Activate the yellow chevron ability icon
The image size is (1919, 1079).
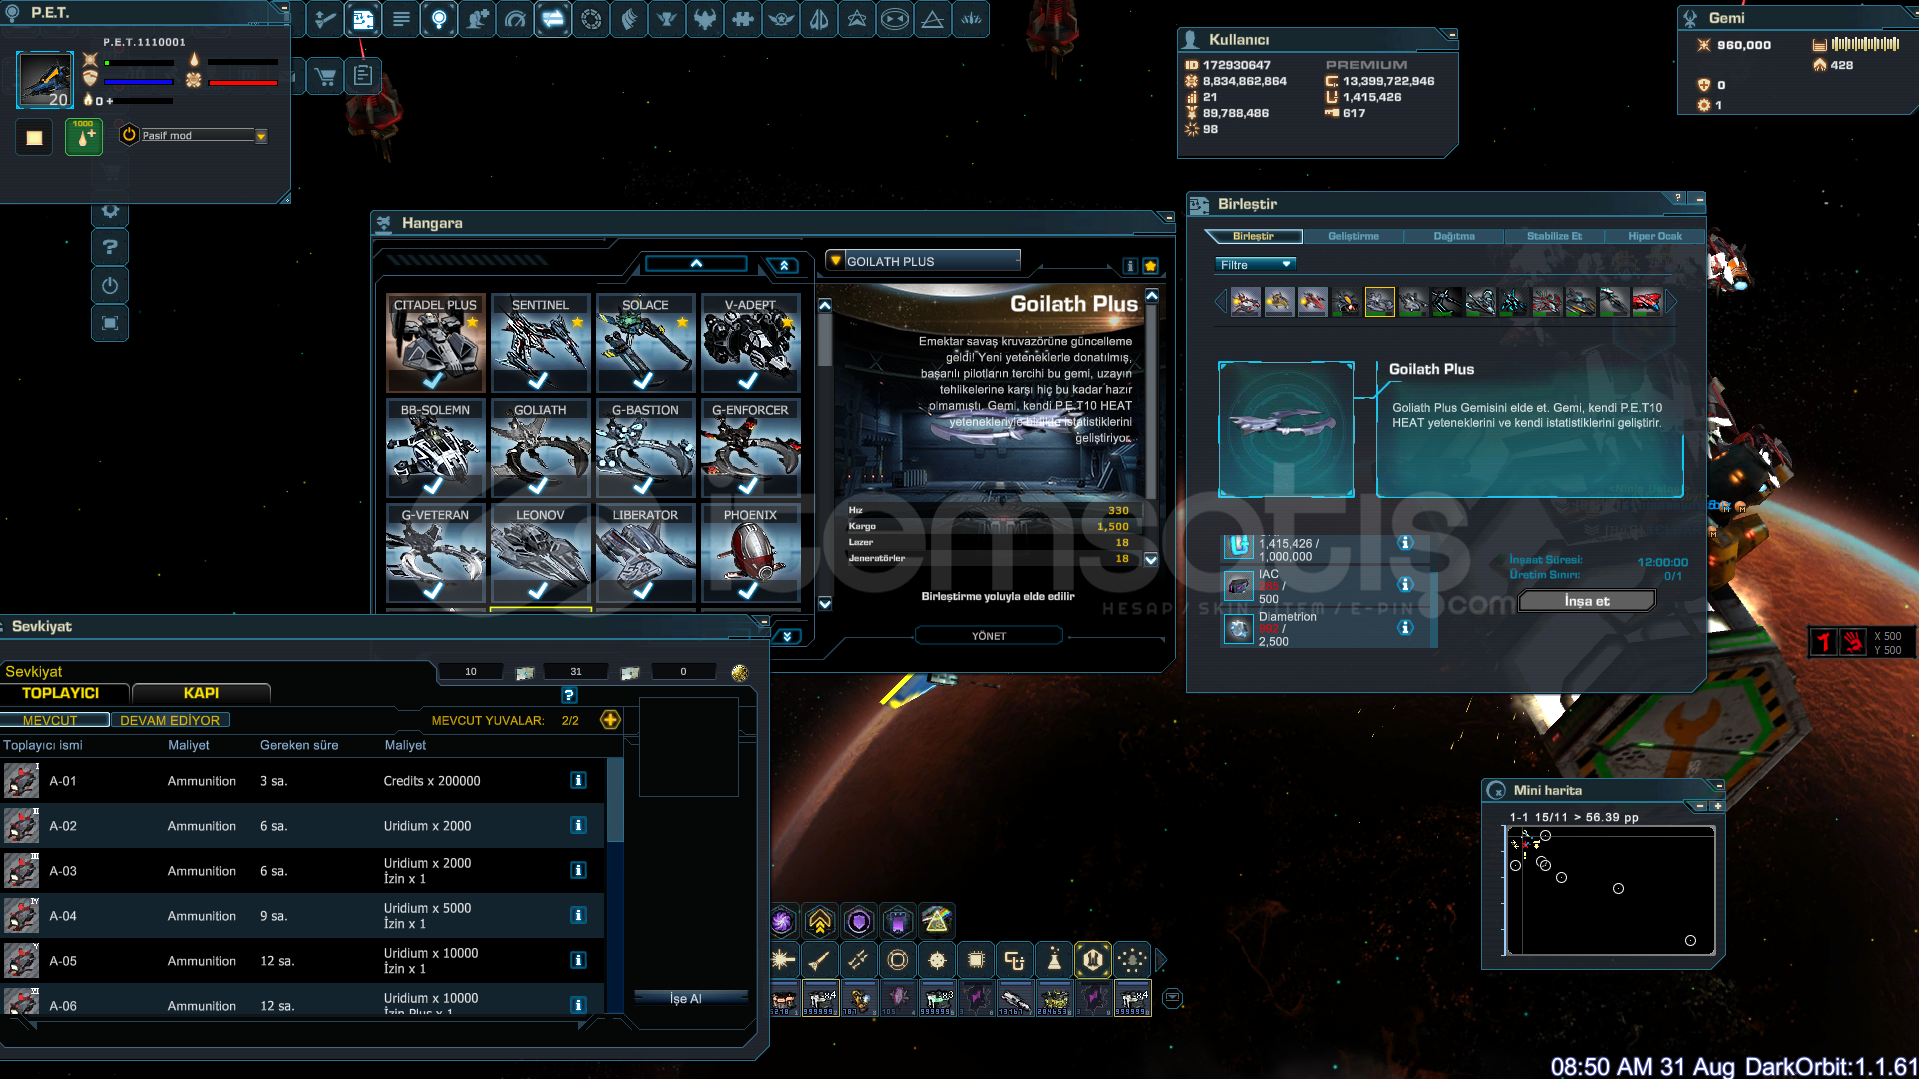tap(820, 921)
